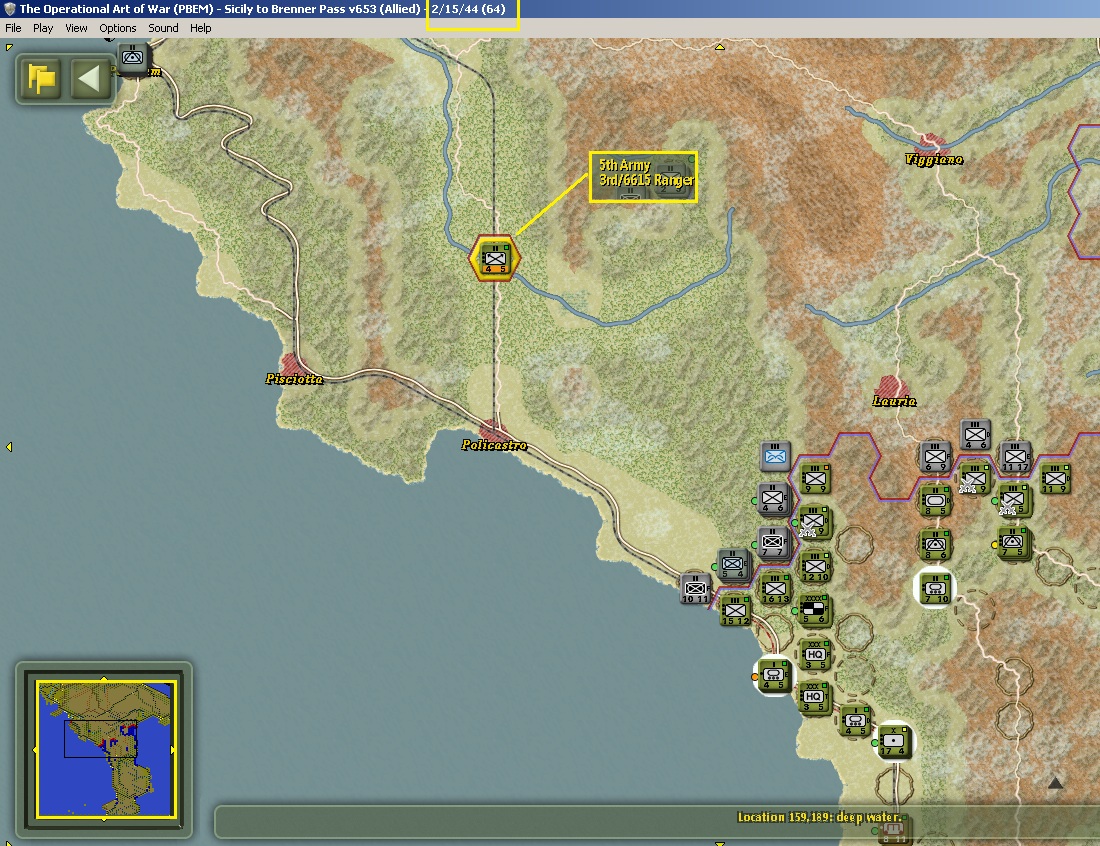This screenshot has width=1100, height=846.
Task: Click the minimap right scroll arrow
Action: click(173, 749)
